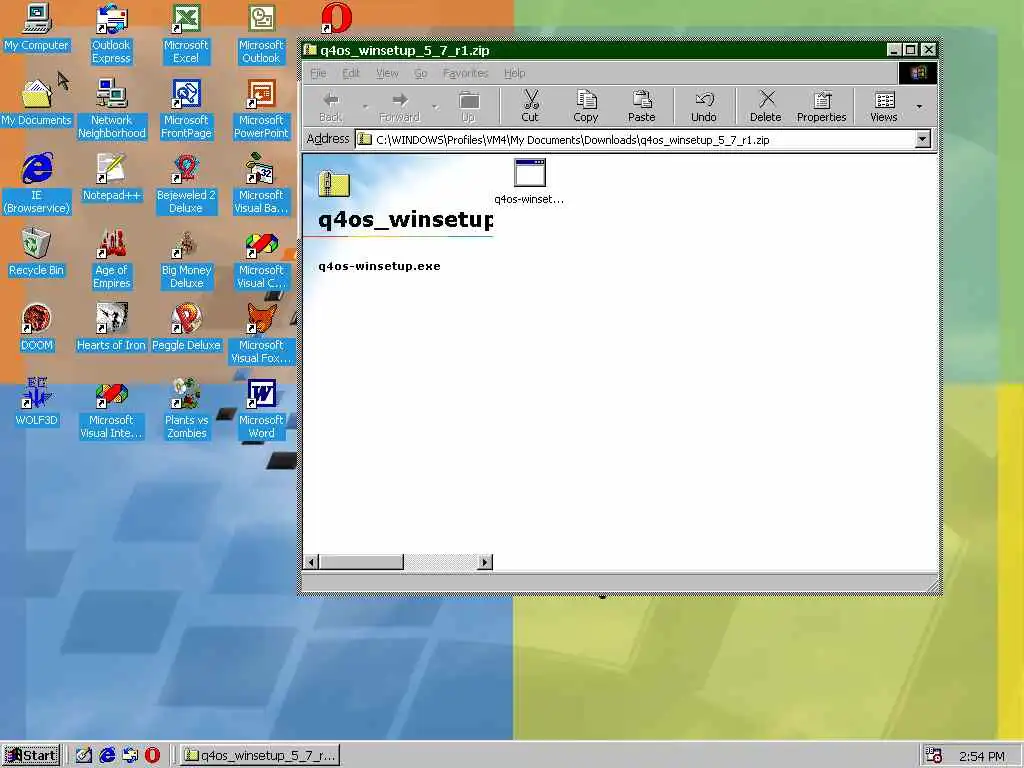Click the Address path field
The width and height of the screenshot is (1024, 768).
pyautogui.click(x=635, y=140)
